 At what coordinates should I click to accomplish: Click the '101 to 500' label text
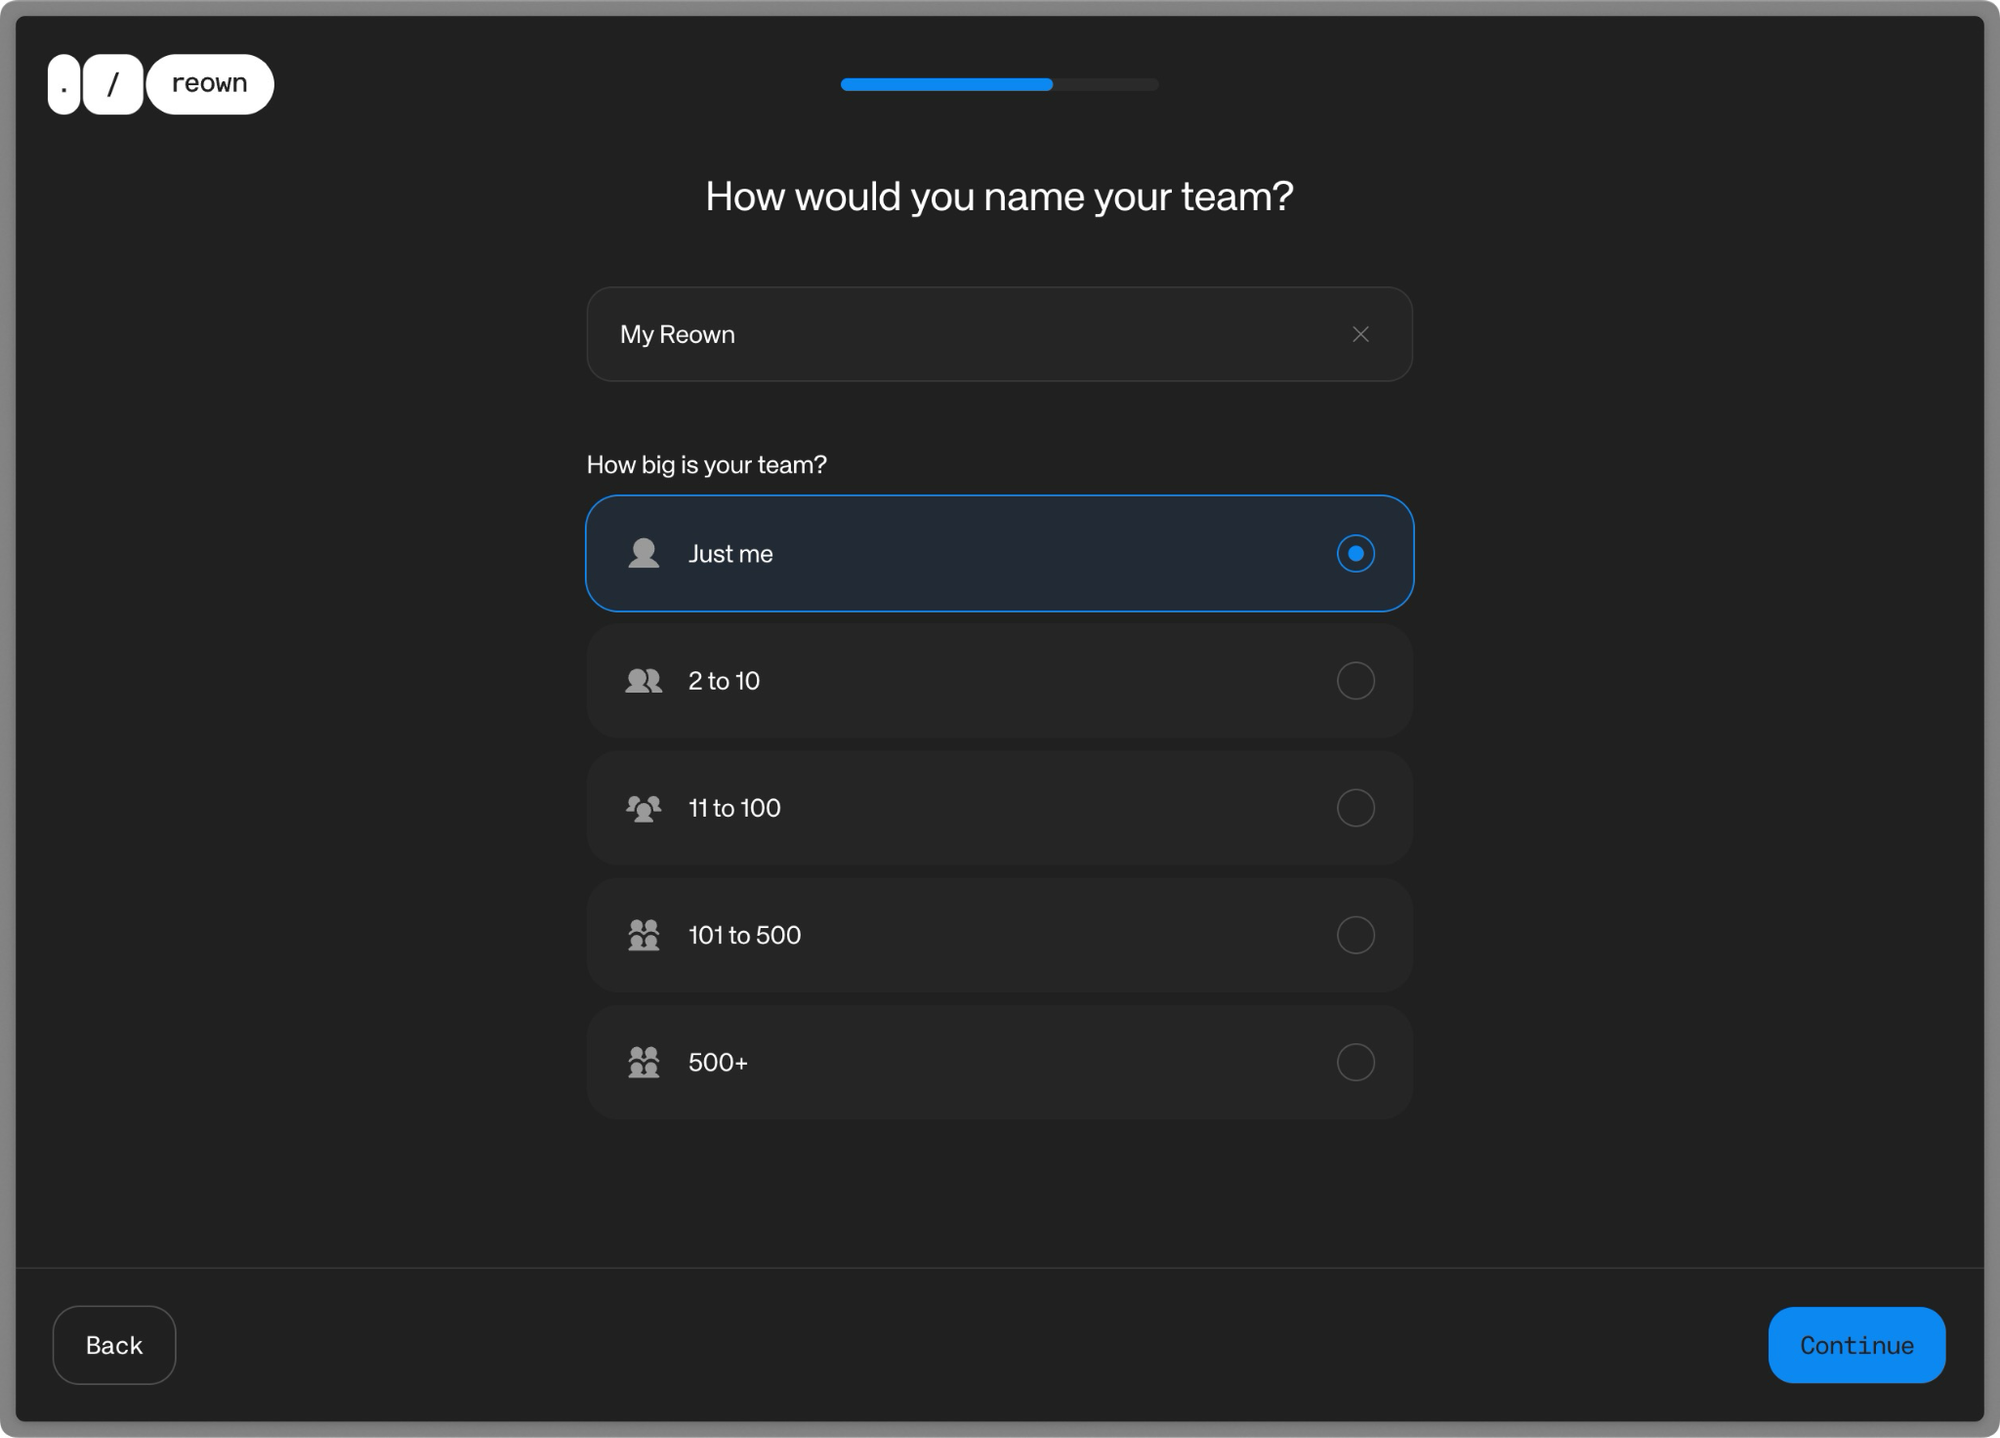click(744, 935)
